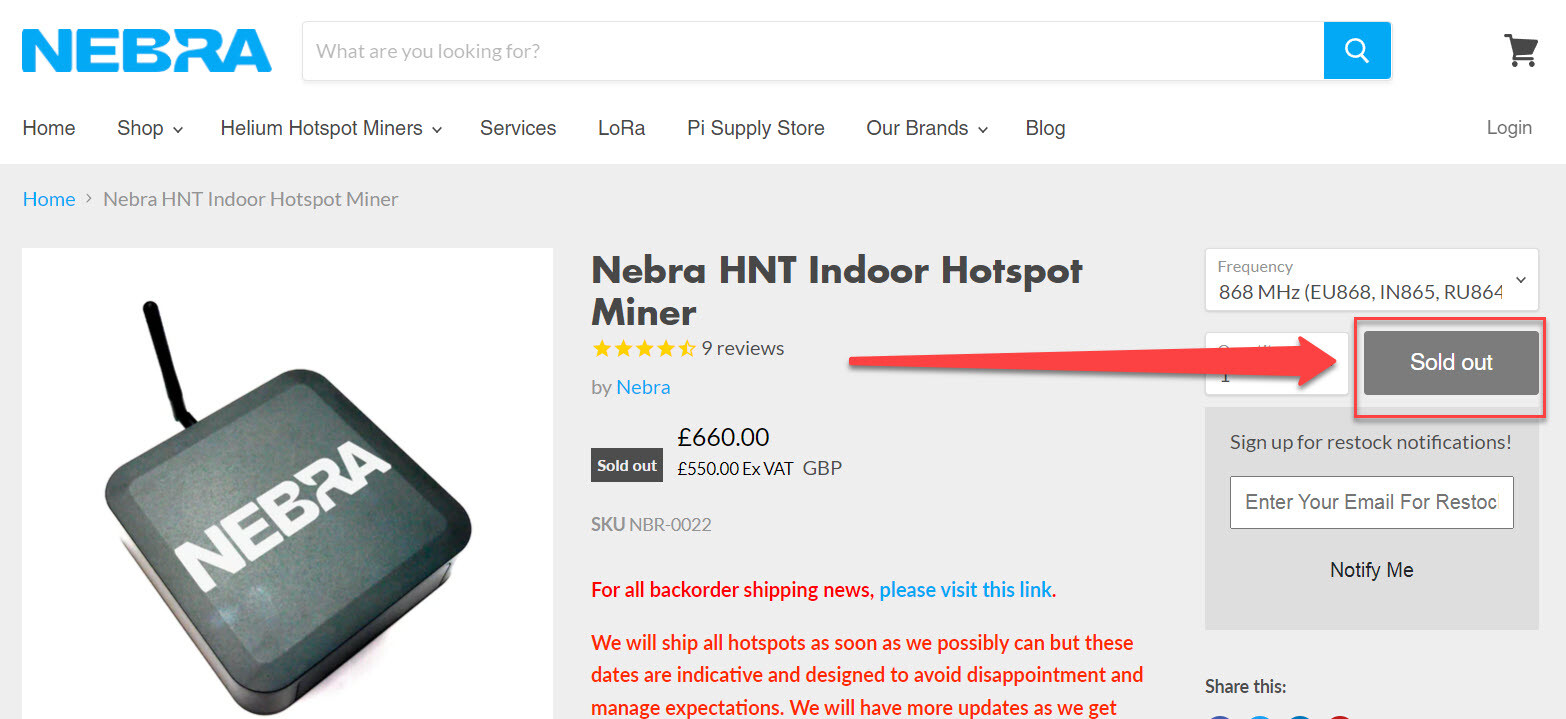Open the Frequency selector dropdown
This screenshot has width=1566, height=719.
pyautogui.click(x=1371, y=280)
